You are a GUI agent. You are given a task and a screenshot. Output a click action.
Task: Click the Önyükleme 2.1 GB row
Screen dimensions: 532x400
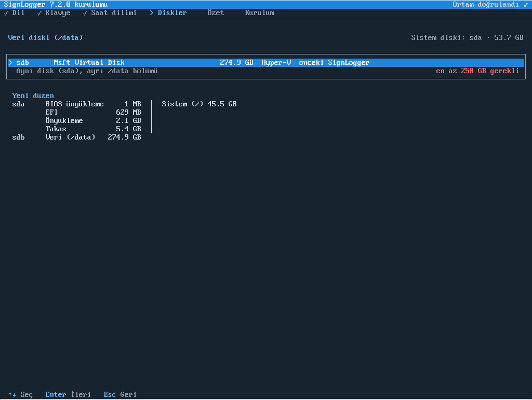tap(93, 120)
